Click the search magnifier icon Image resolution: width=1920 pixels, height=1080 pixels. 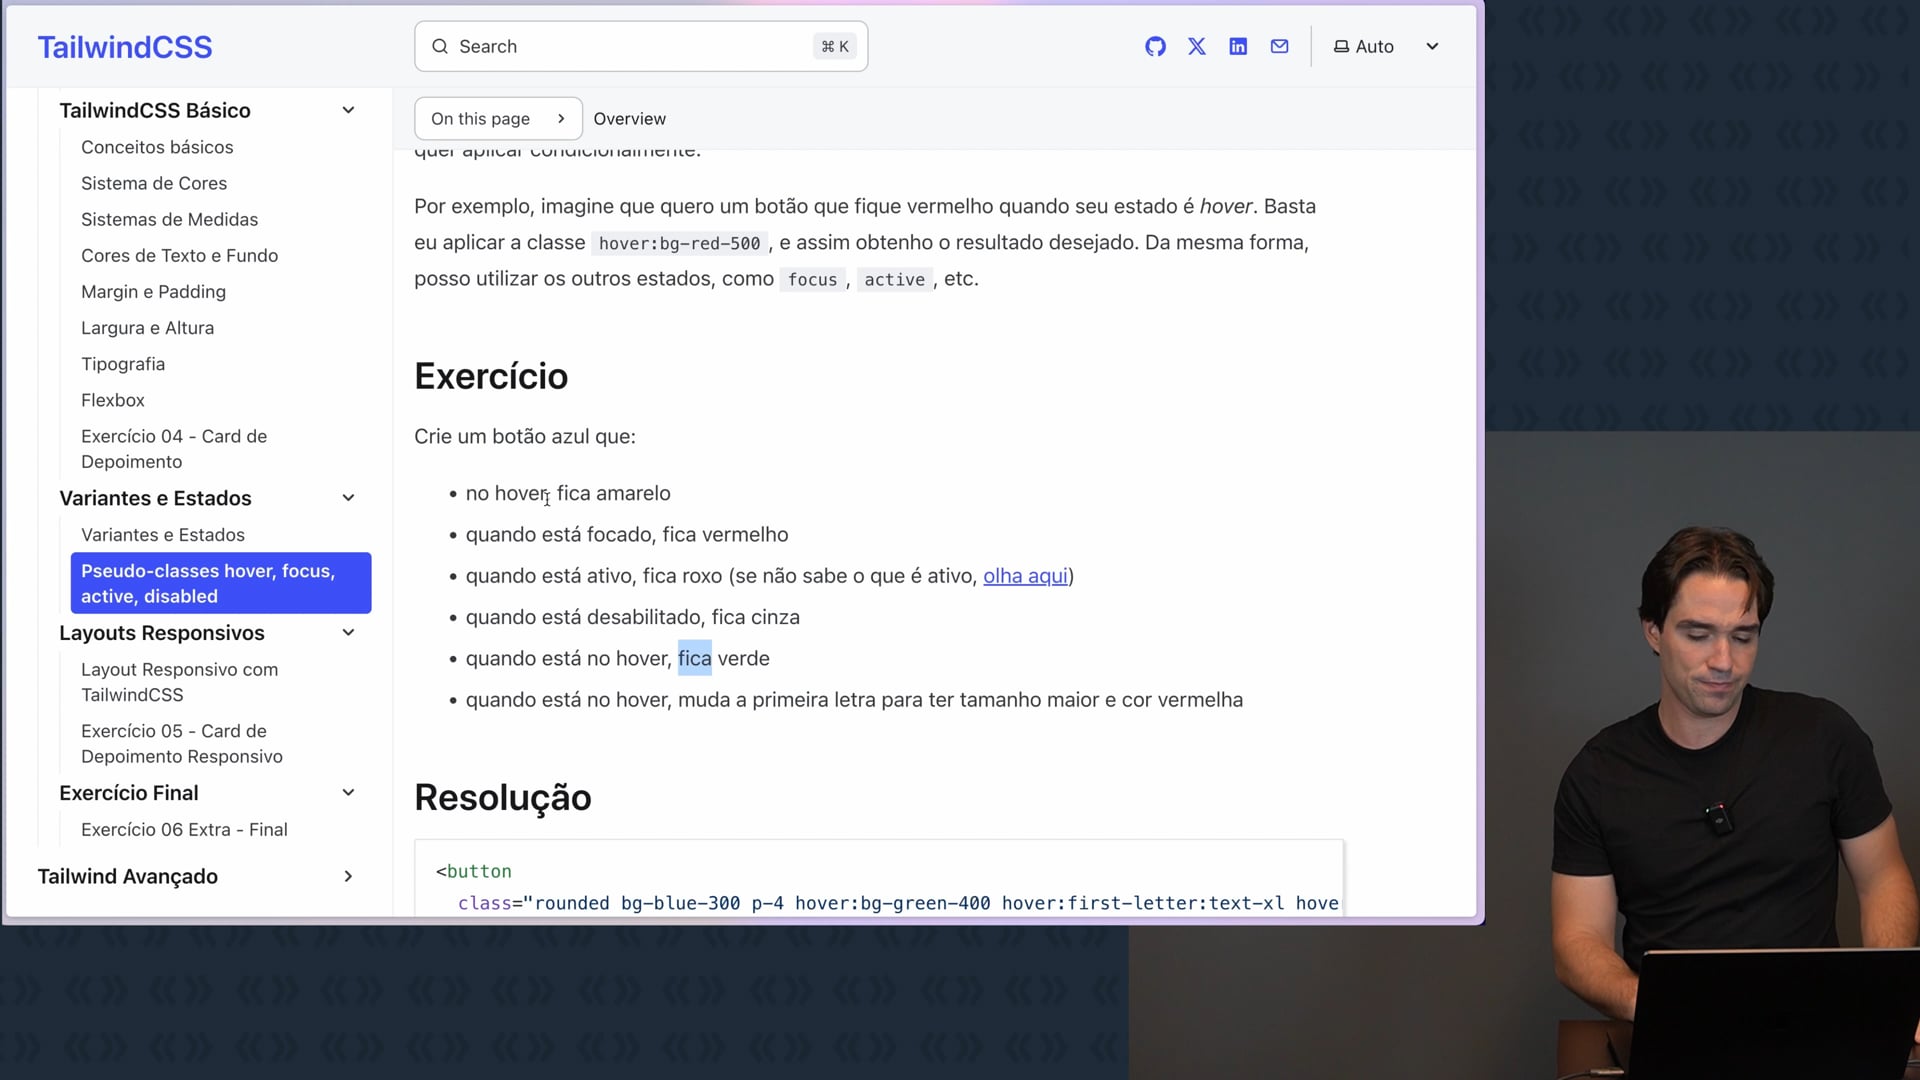440,47
